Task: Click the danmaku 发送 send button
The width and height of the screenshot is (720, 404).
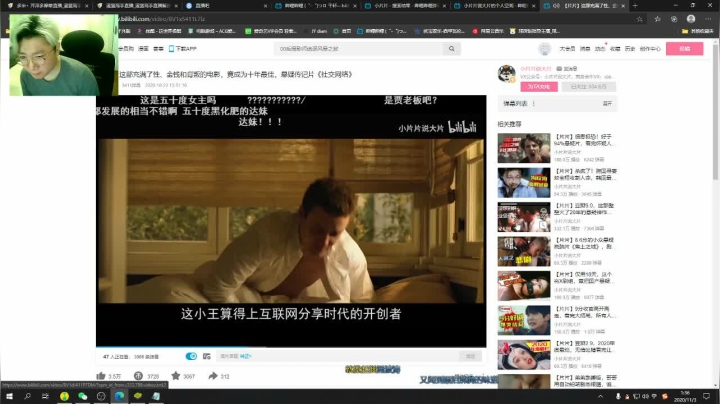Action: tap(470, 356)
